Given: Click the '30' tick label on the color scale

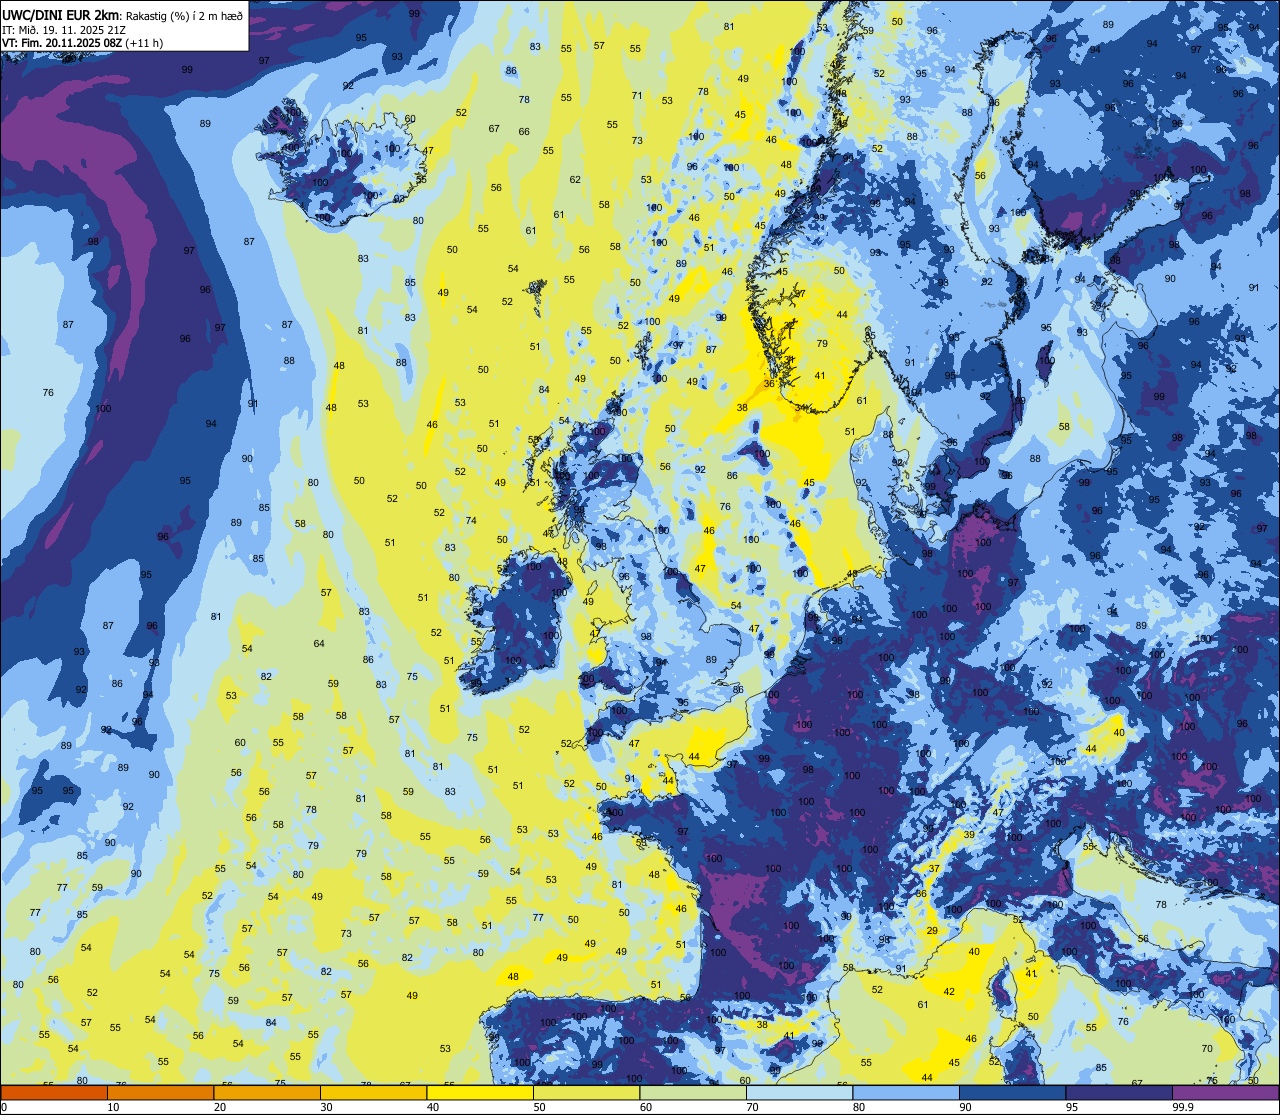Looking at the screenshot, I should click(x=326, y=1107).
